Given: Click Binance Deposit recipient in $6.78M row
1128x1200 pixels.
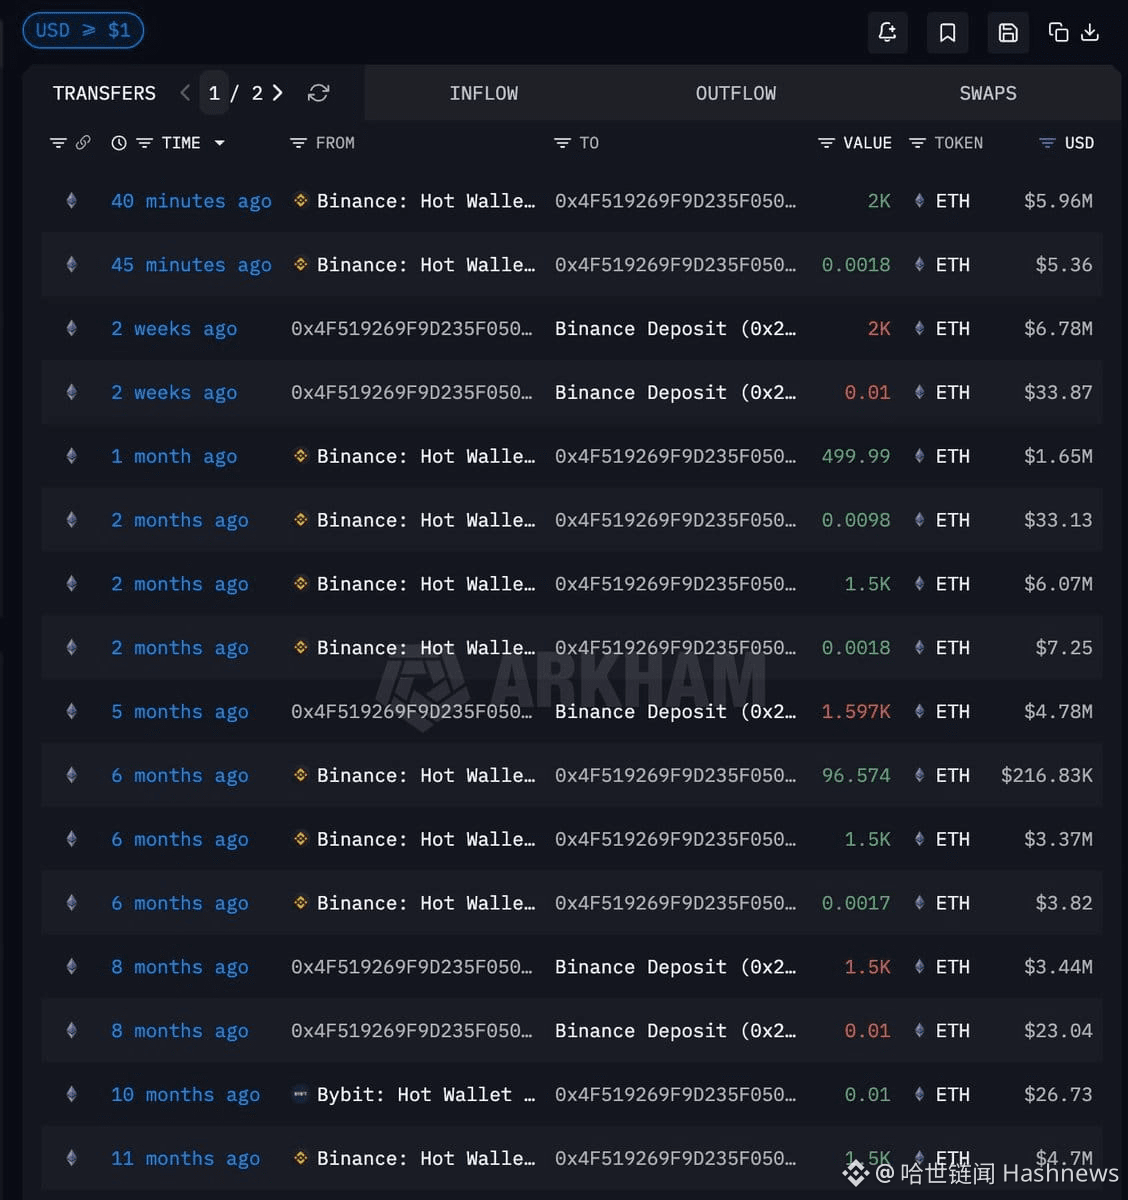Looking at the screenshot, I should [675, 329].
